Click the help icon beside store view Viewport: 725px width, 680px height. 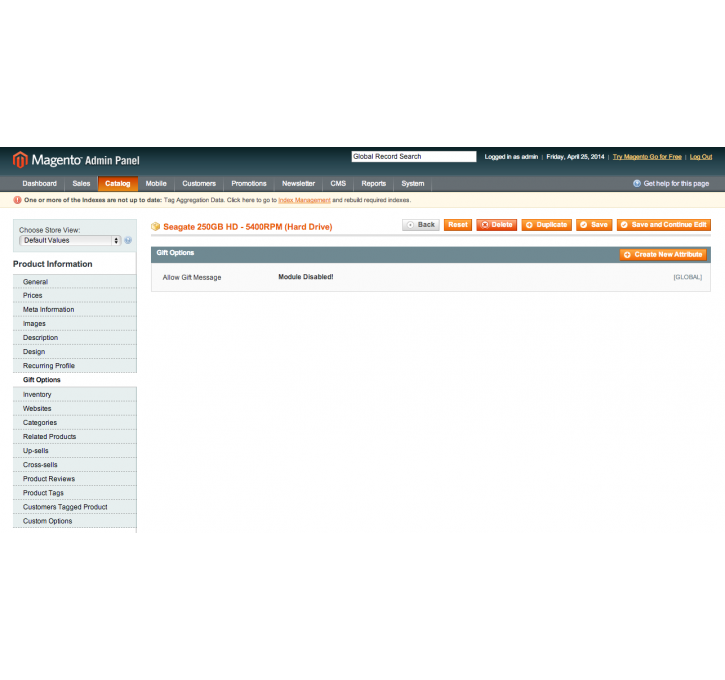128,240
